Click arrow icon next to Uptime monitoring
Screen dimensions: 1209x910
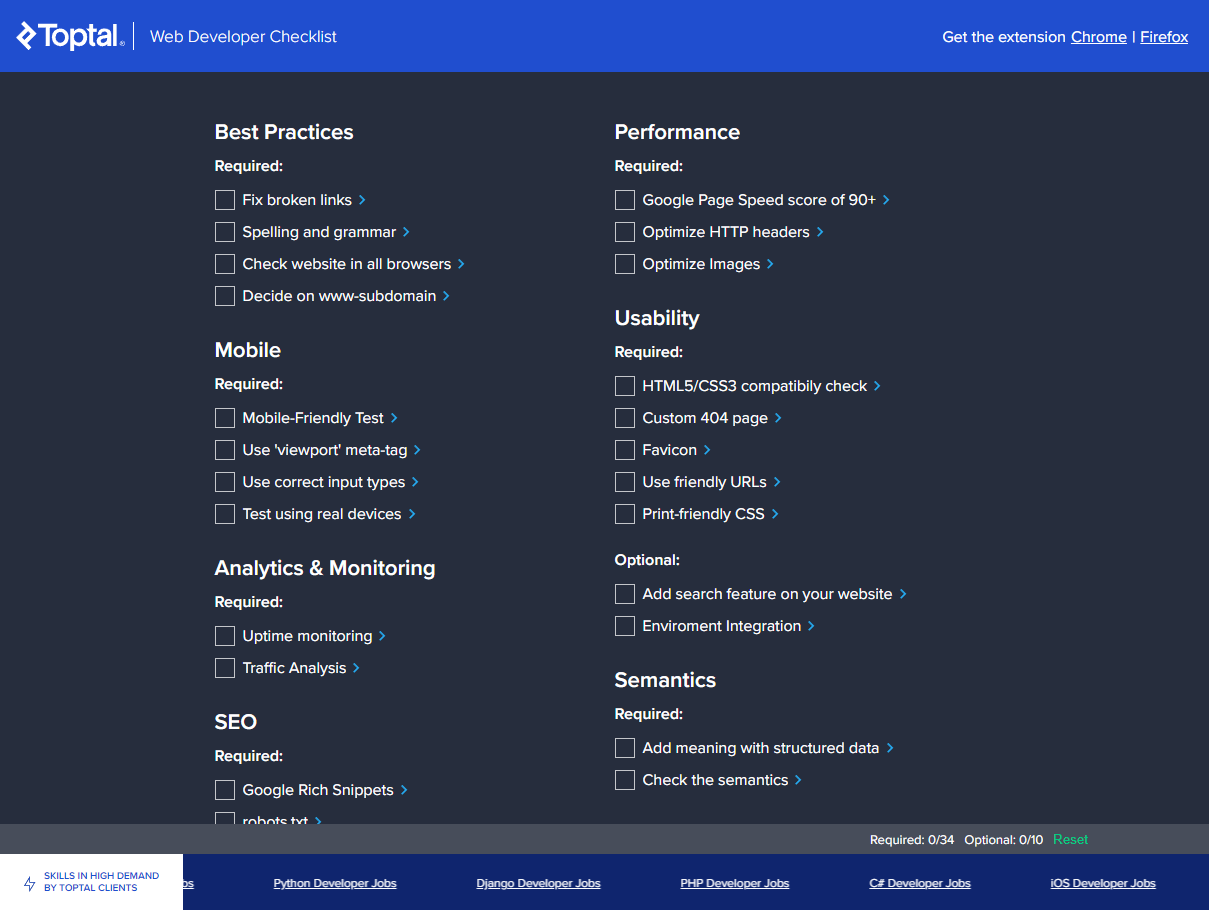(x=382, y=636)
